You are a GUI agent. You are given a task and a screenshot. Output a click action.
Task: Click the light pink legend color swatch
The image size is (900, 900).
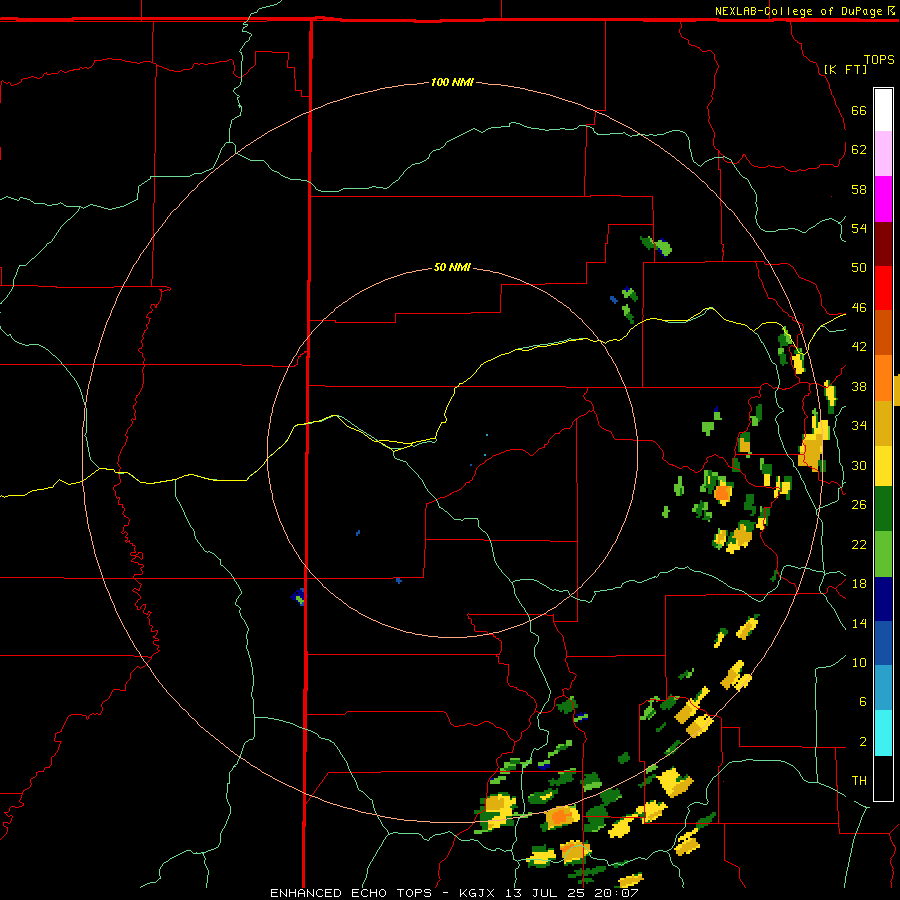[883, 153]
